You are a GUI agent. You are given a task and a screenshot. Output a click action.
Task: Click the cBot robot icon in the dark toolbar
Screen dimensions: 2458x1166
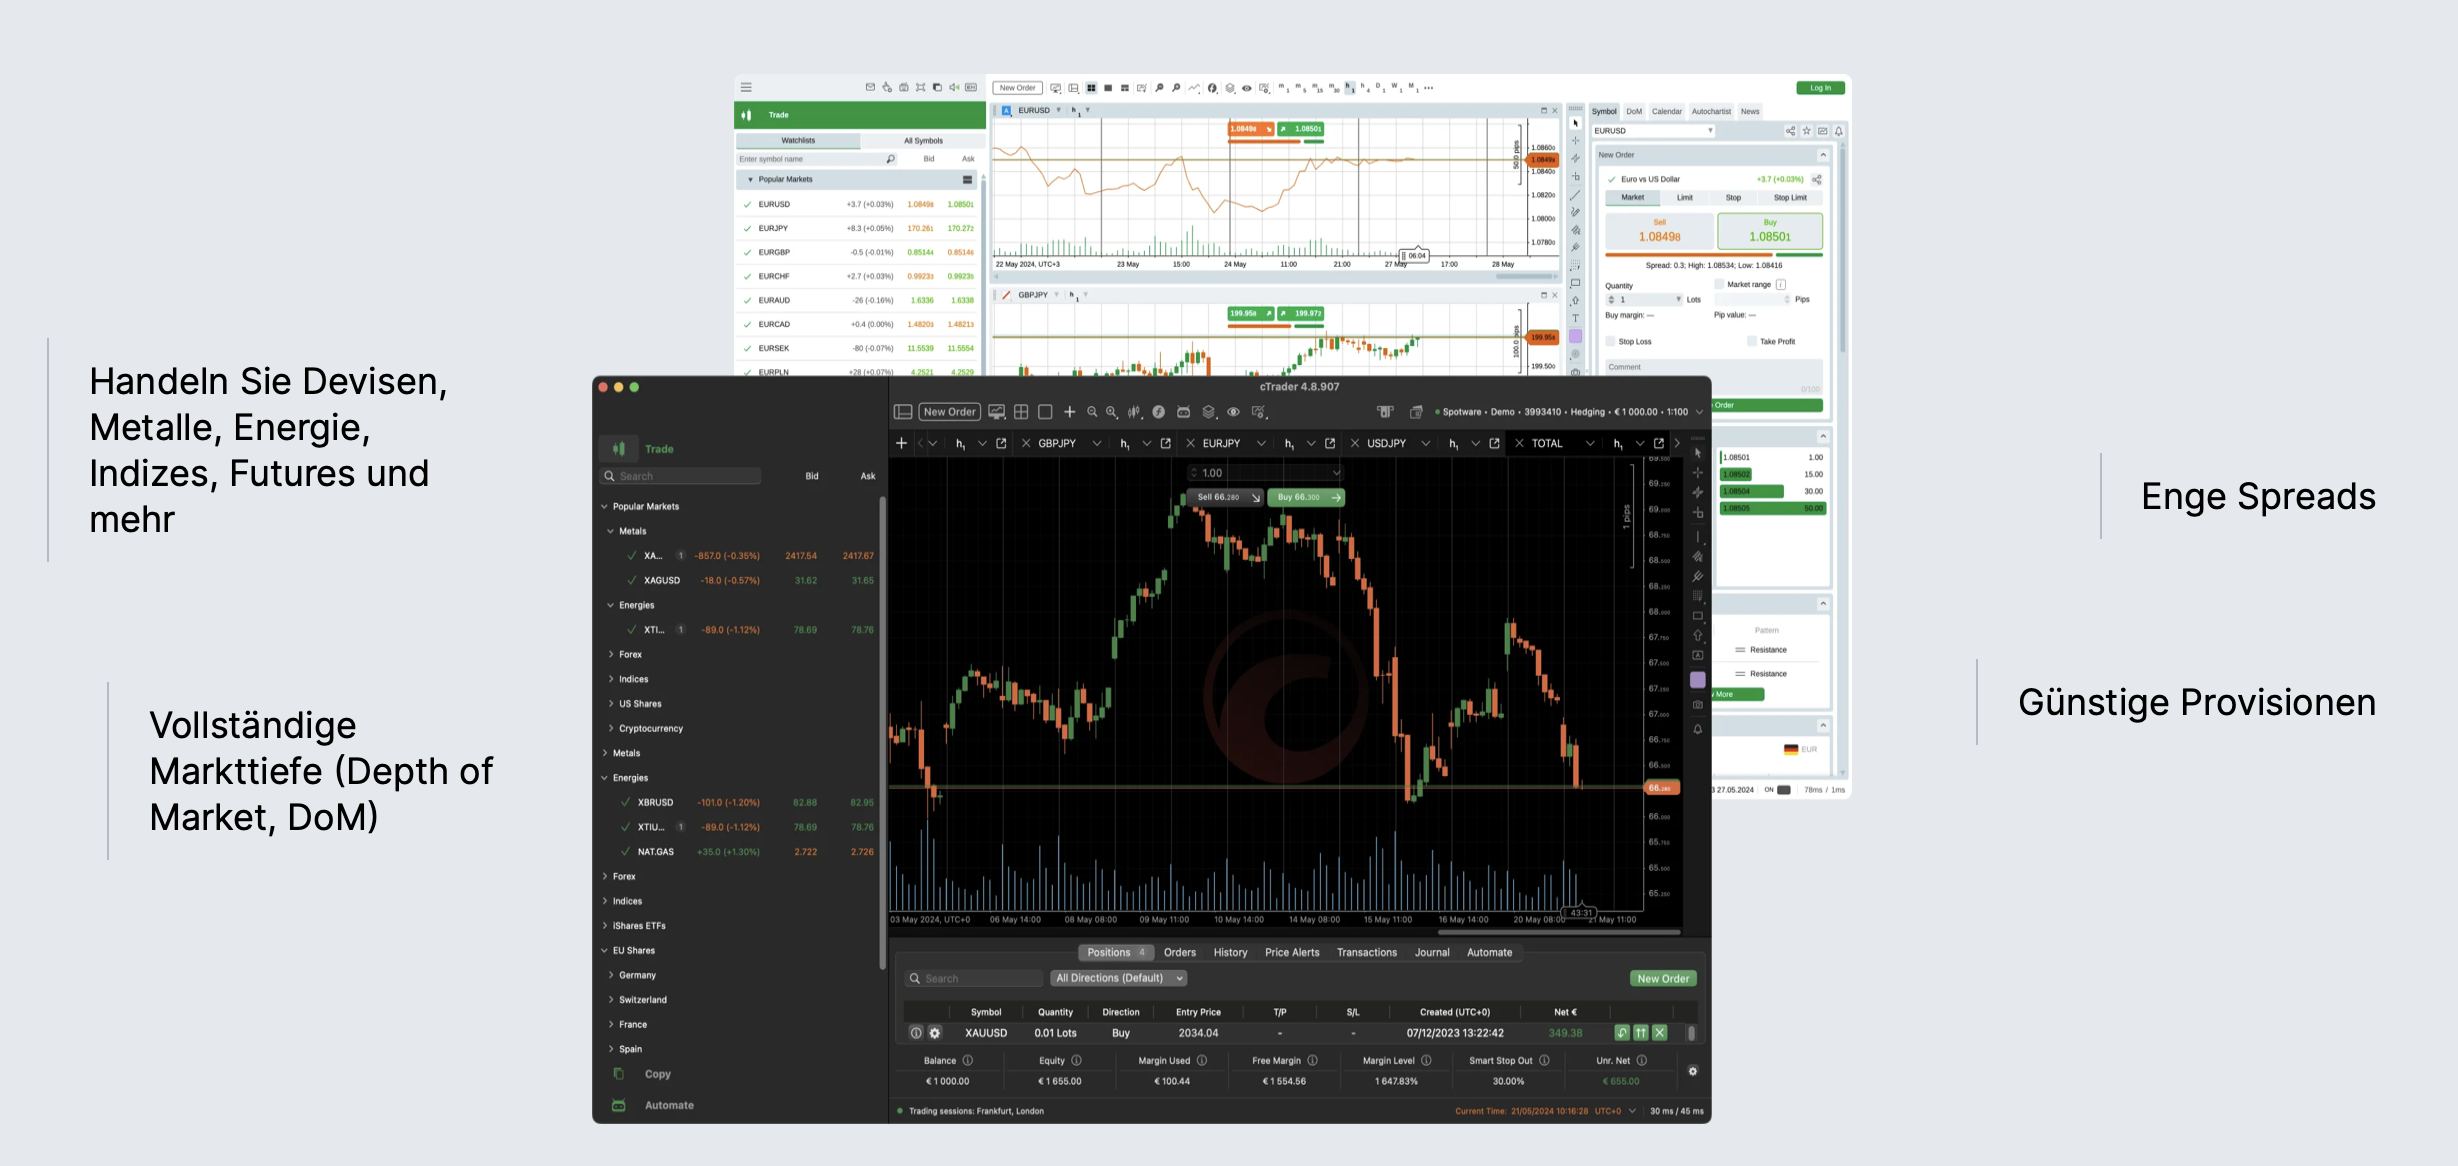1184,412
